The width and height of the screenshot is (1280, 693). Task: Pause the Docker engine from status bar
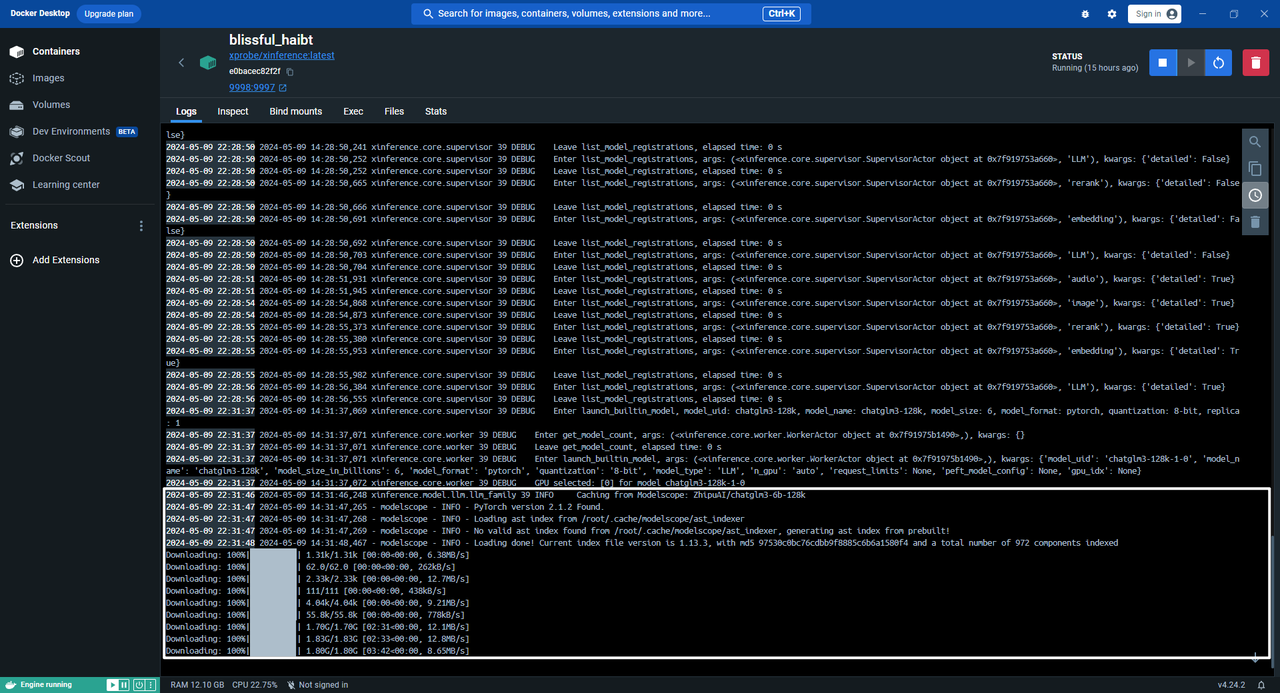pyautogui.click(x=124, y=685)
